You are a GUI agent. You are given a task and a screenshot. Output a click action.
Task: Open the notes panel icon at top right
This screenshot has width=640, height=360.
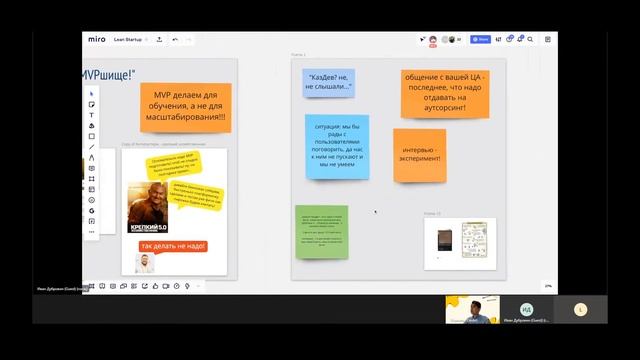[x=548, y=39]
